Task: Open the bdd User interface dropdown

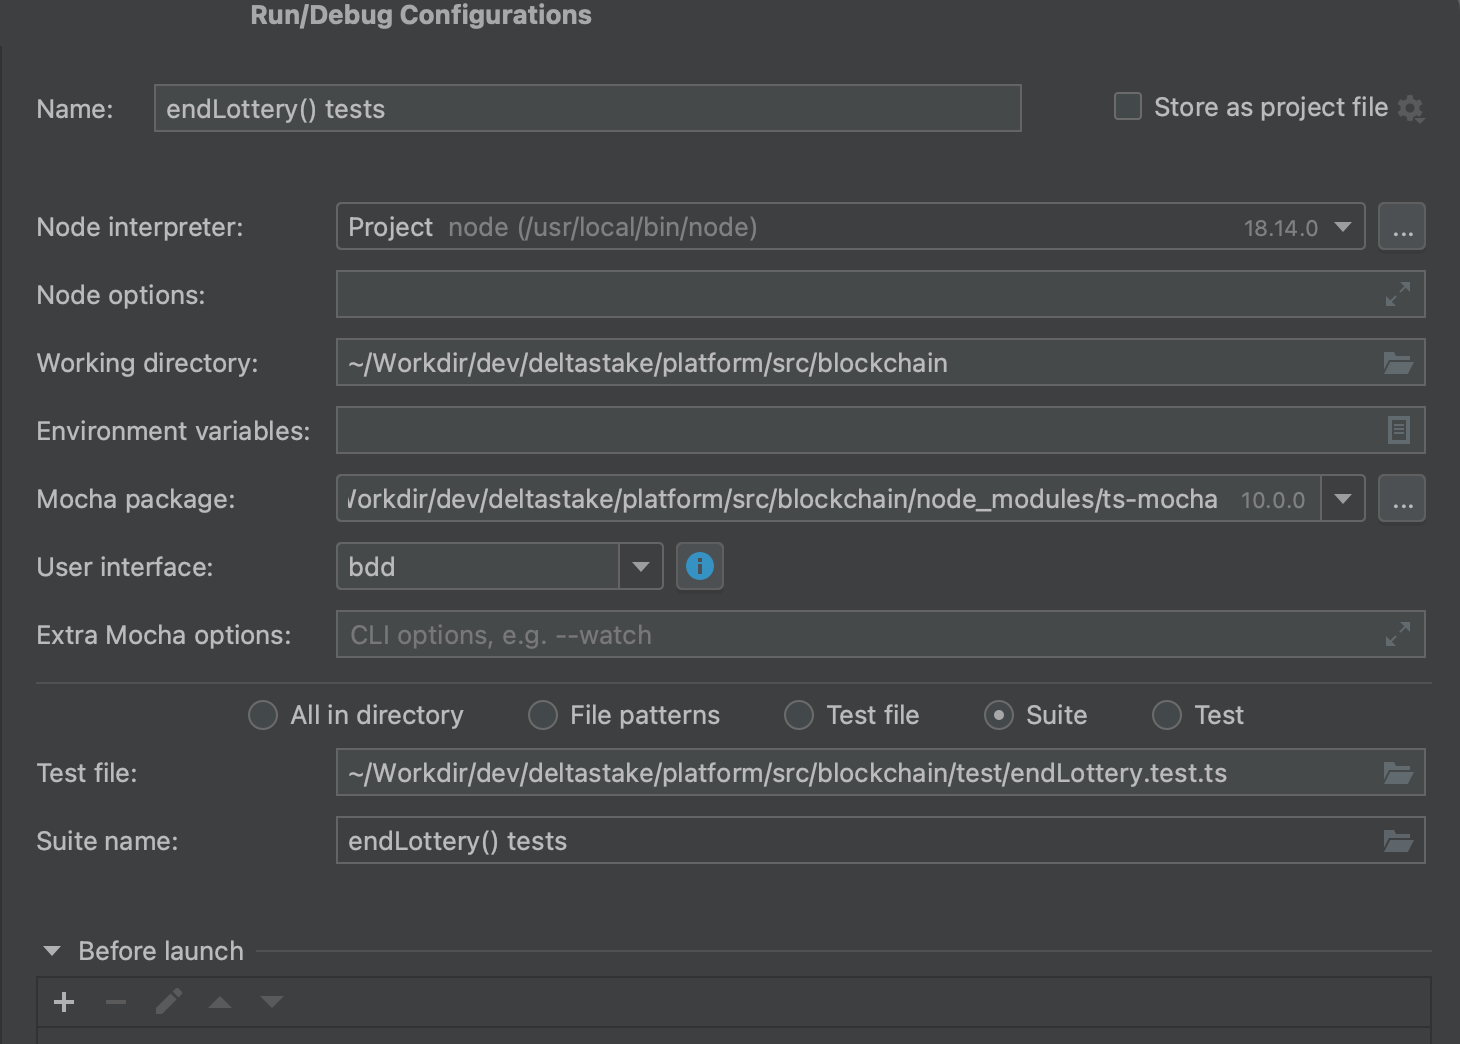Action: coord(641,566)
